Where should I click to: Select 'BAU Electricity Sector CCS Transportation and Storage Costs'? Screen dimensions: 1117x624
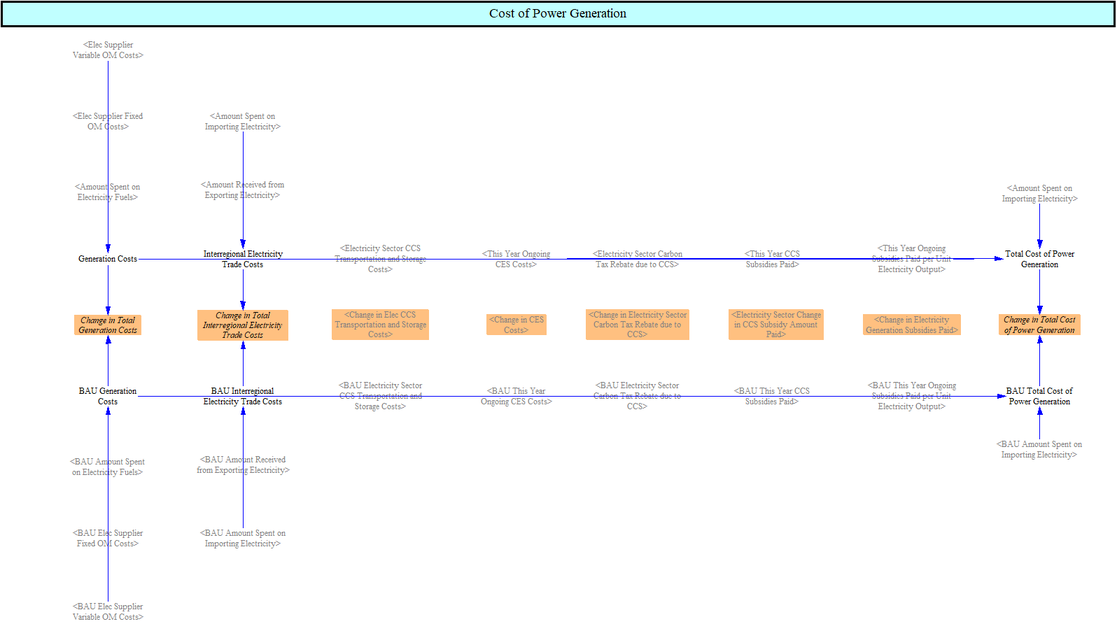(x=380, y=396)
